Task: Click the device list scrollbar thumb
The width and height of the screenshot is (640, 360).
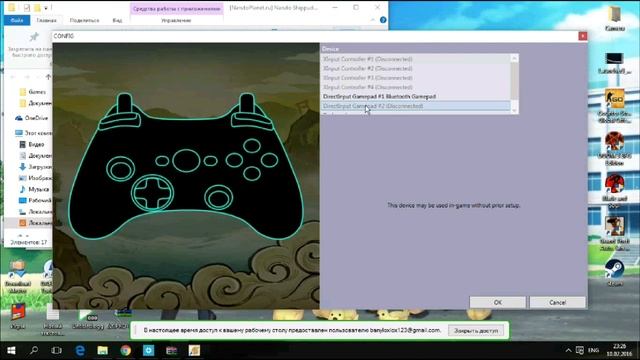Action: click(514, 81)
